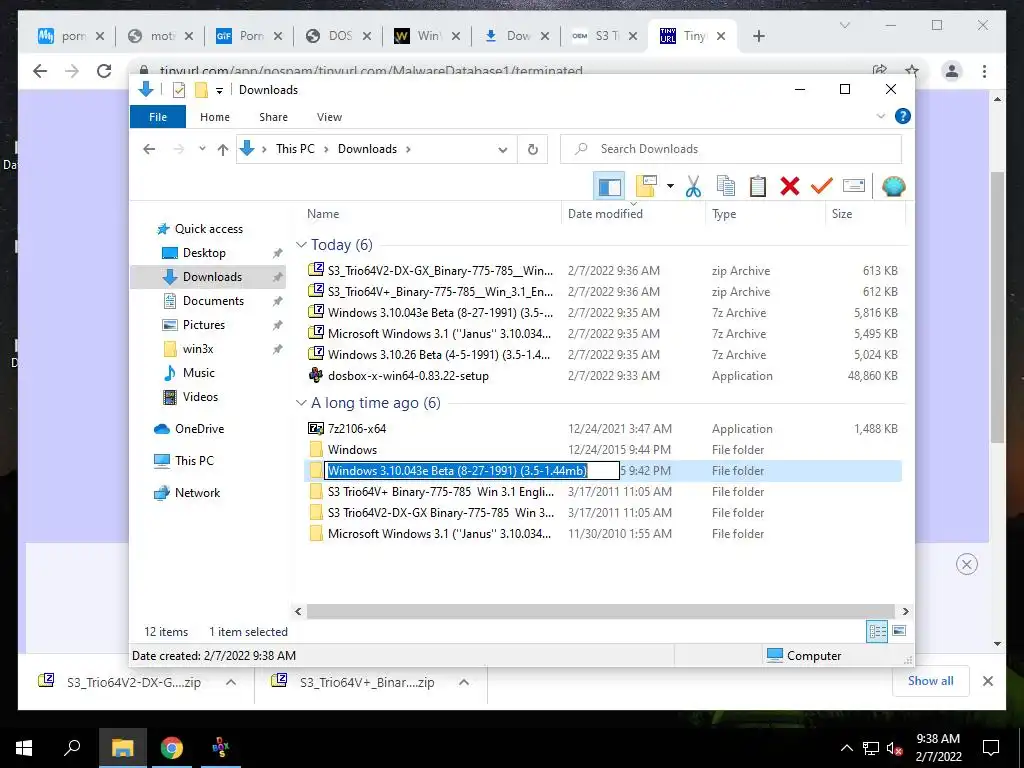
Task: Click the Cut scissors icon
Action: click(x=694, y=187)
